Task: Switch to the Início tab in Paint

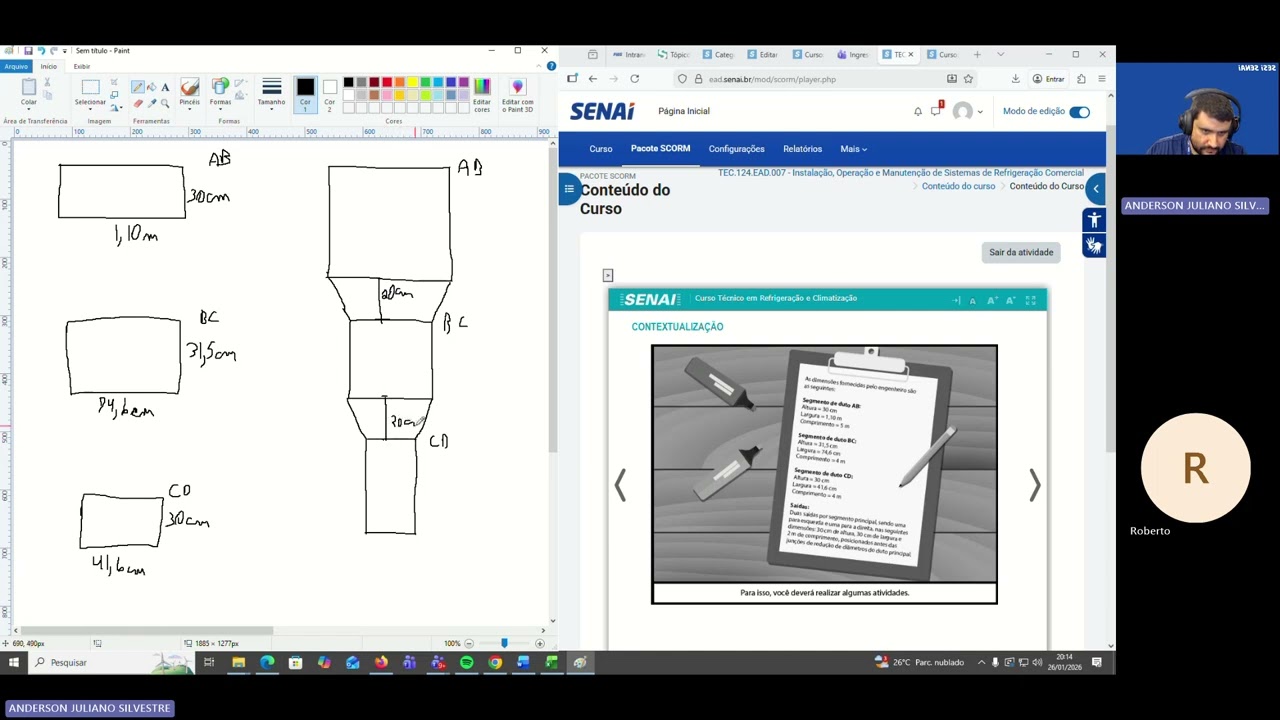Action: [x=48, y=66]
